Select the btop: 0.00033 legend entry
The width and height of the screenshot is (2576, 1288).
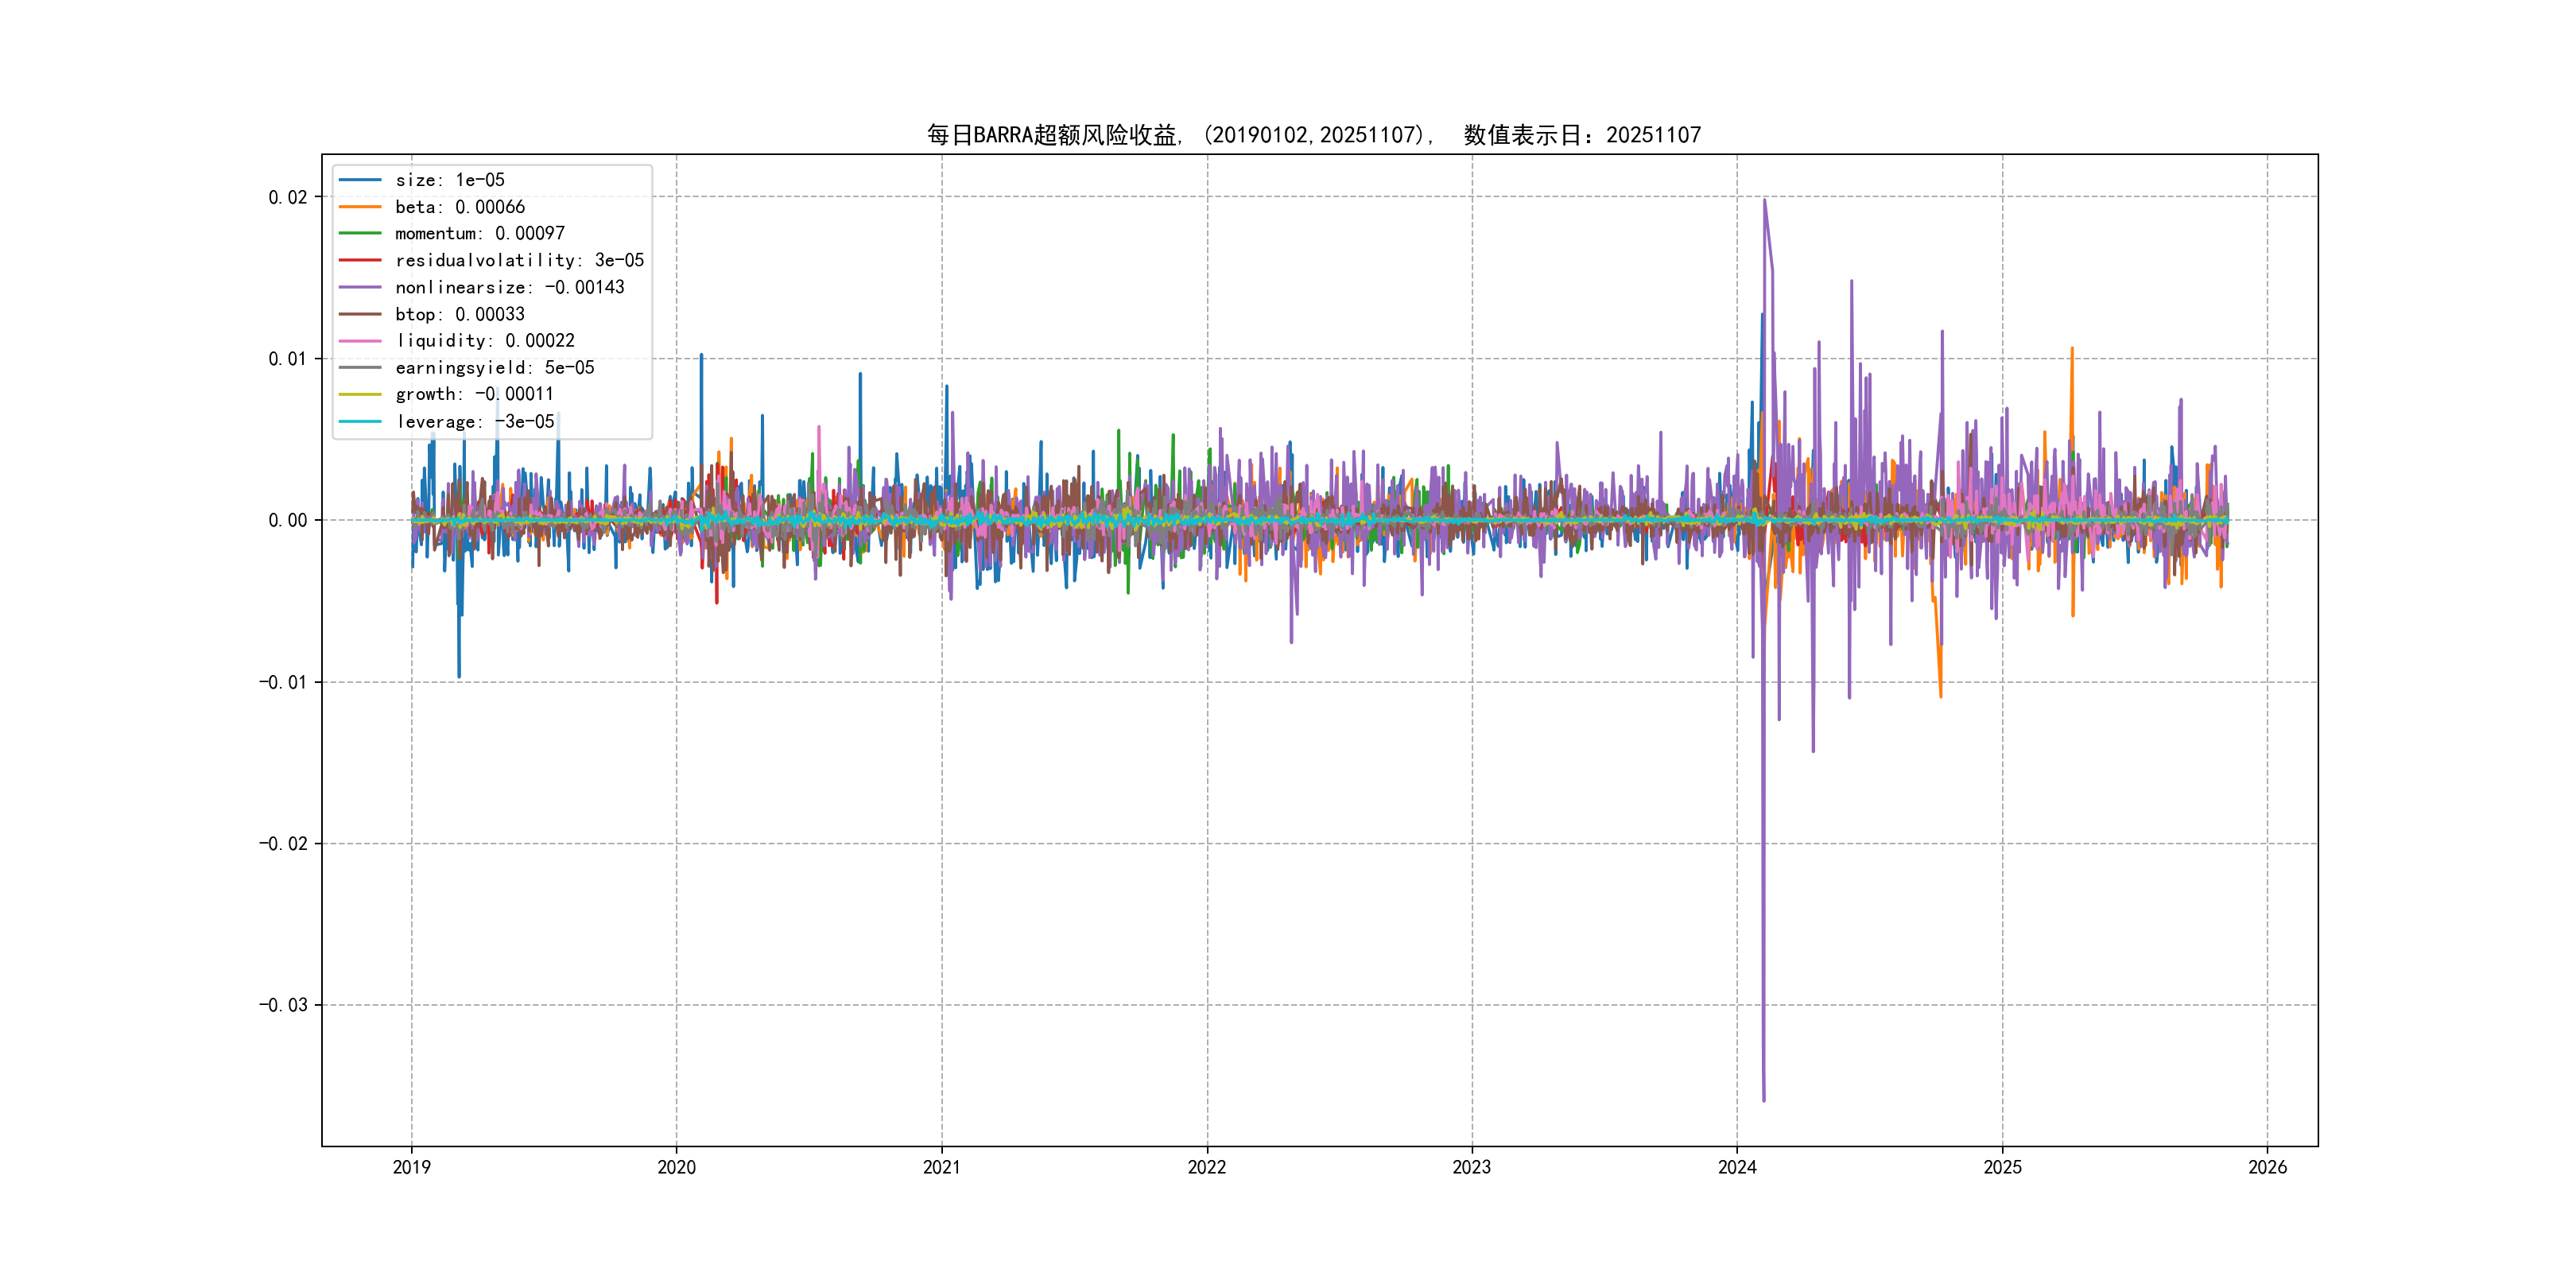[459, 314]
